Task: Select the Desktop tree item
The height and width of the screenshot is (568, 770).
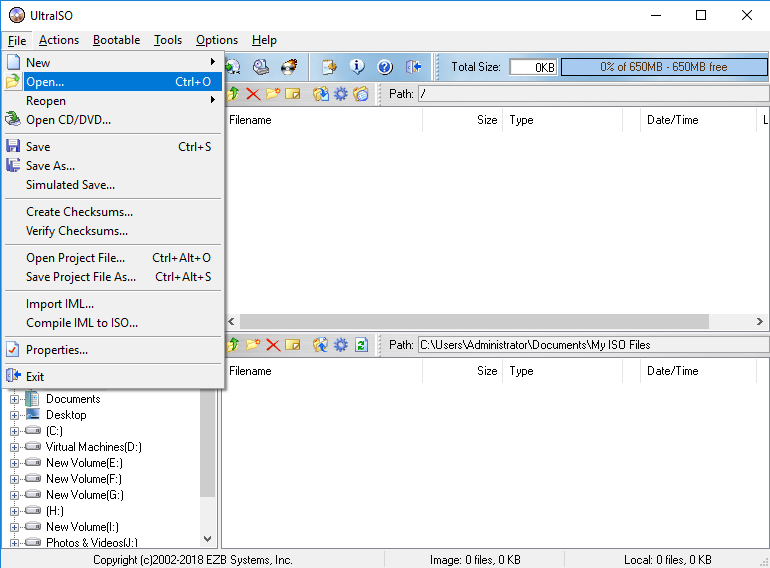Action: coord(66,415)
